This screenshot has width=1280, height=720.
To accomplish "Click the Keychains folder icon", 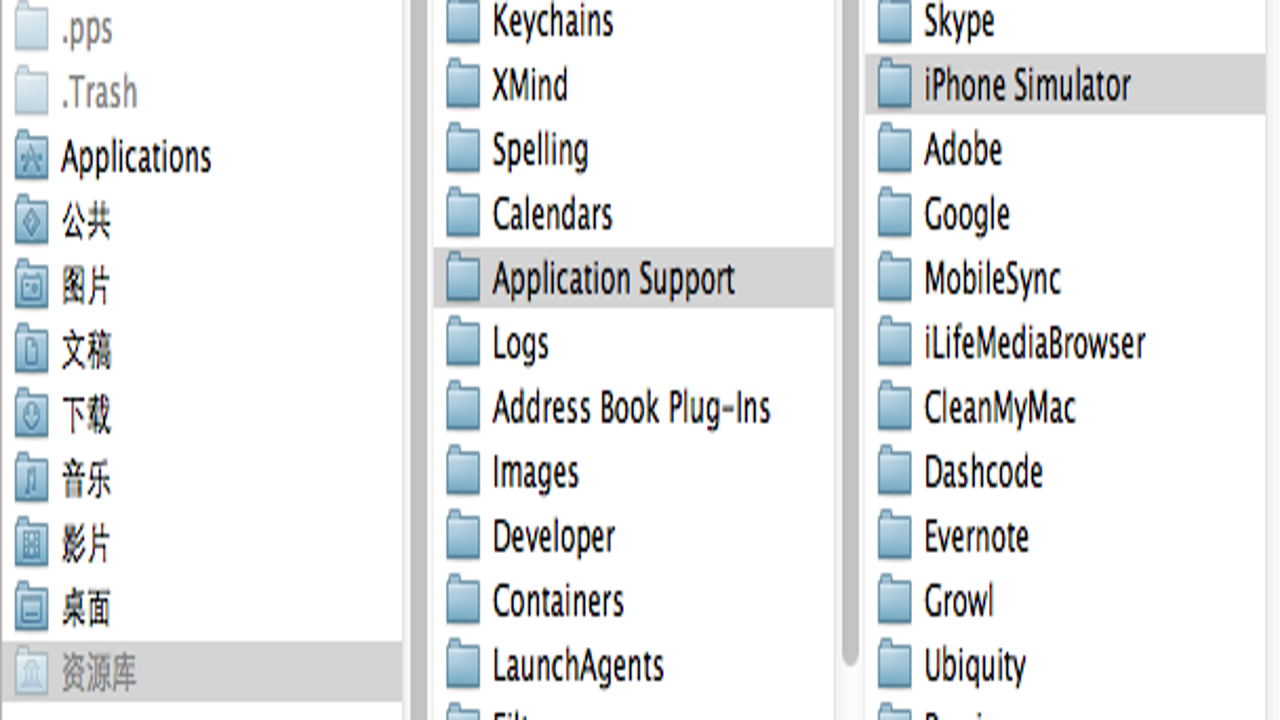I will [463, 22].
